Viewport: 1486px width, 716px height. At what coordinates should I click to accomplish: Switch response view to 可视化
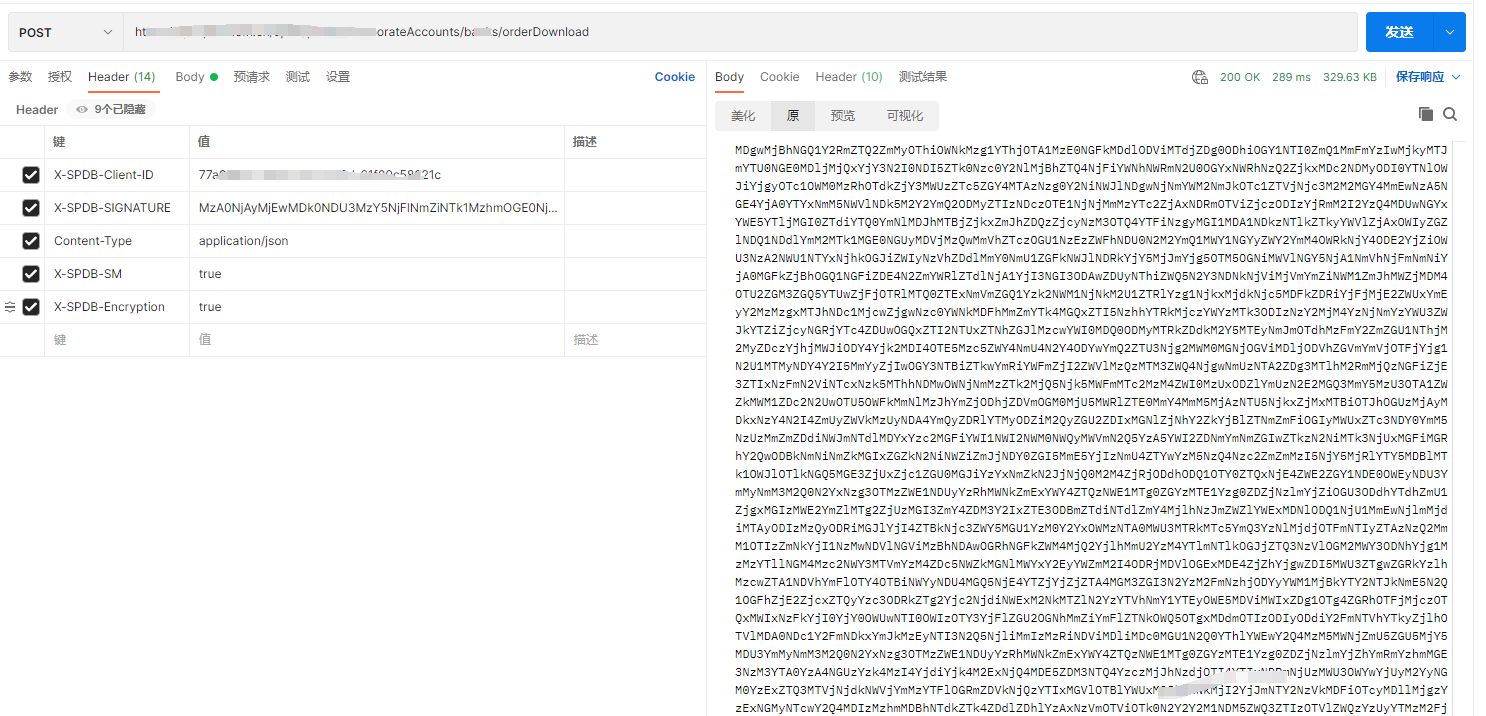pos(904,116)
